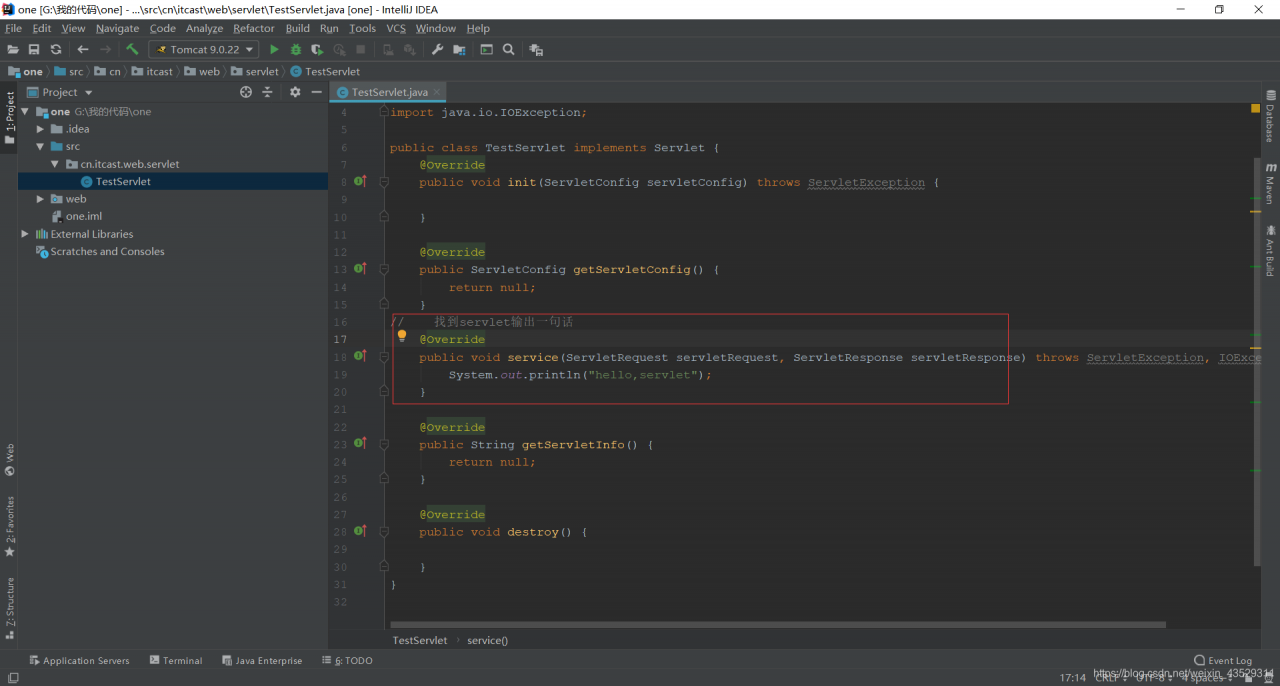
Task: Open the VCS menu
Action: [396, 28]
